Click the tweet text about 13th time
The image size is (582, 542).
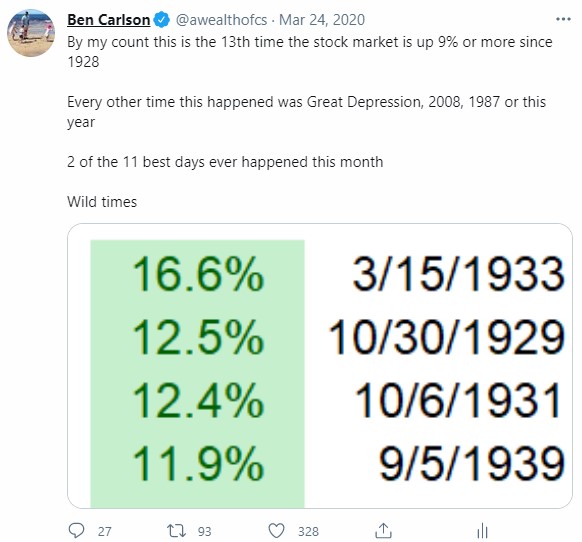(310, 52)
